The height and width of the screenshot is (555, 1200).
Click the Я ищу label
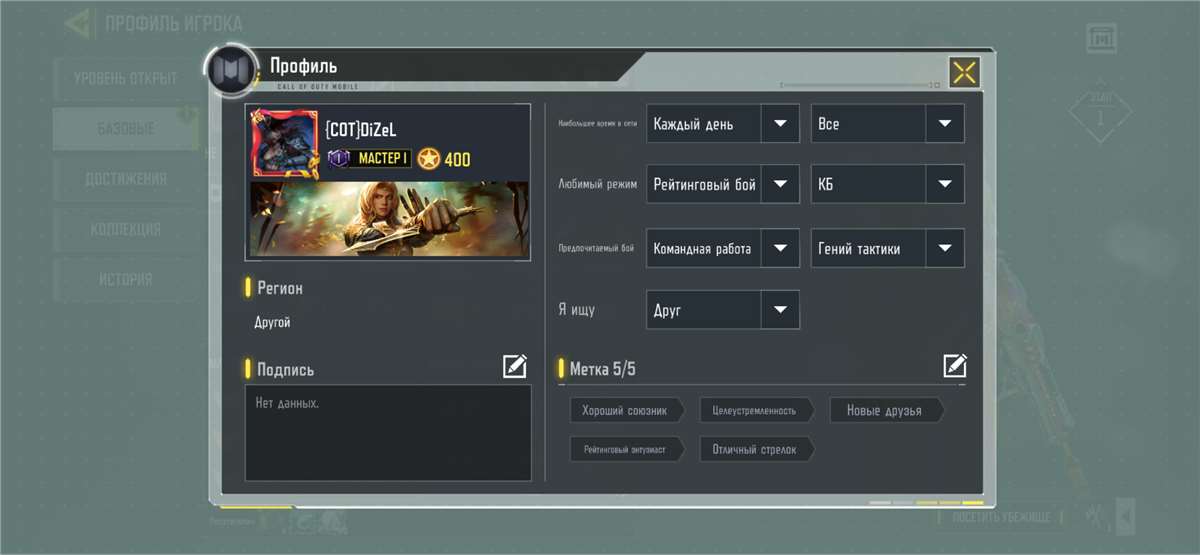click(576, 310)
